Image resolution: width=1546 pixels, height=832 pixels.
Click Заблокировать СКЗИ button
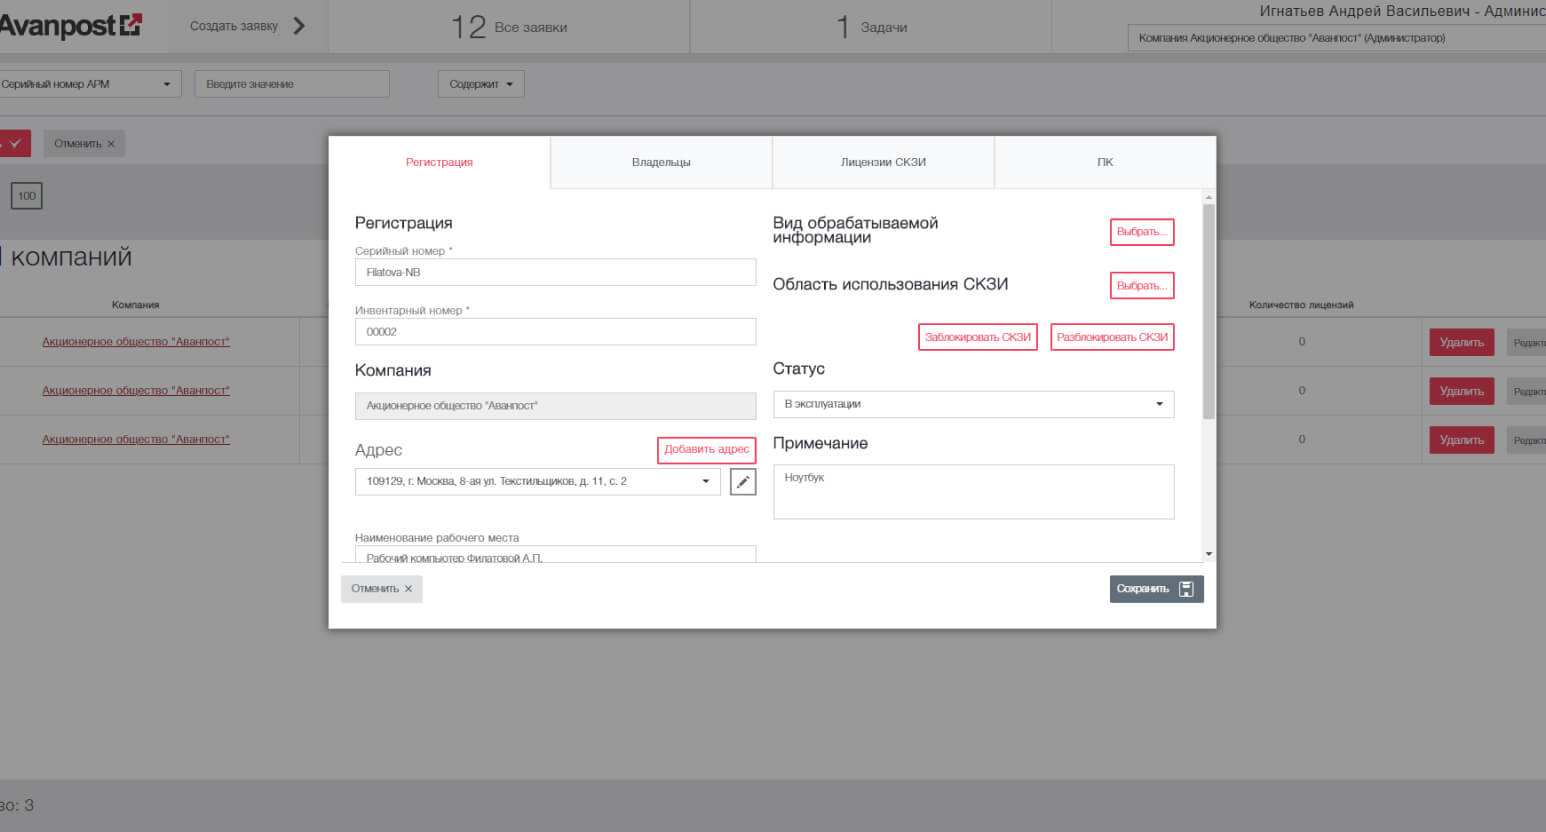coord(978,337)
